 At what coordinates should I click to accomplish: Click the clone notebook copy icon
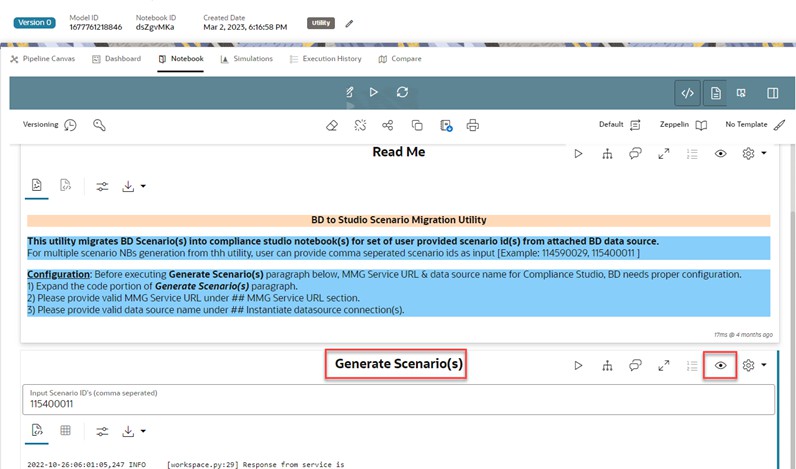(417, 125)
